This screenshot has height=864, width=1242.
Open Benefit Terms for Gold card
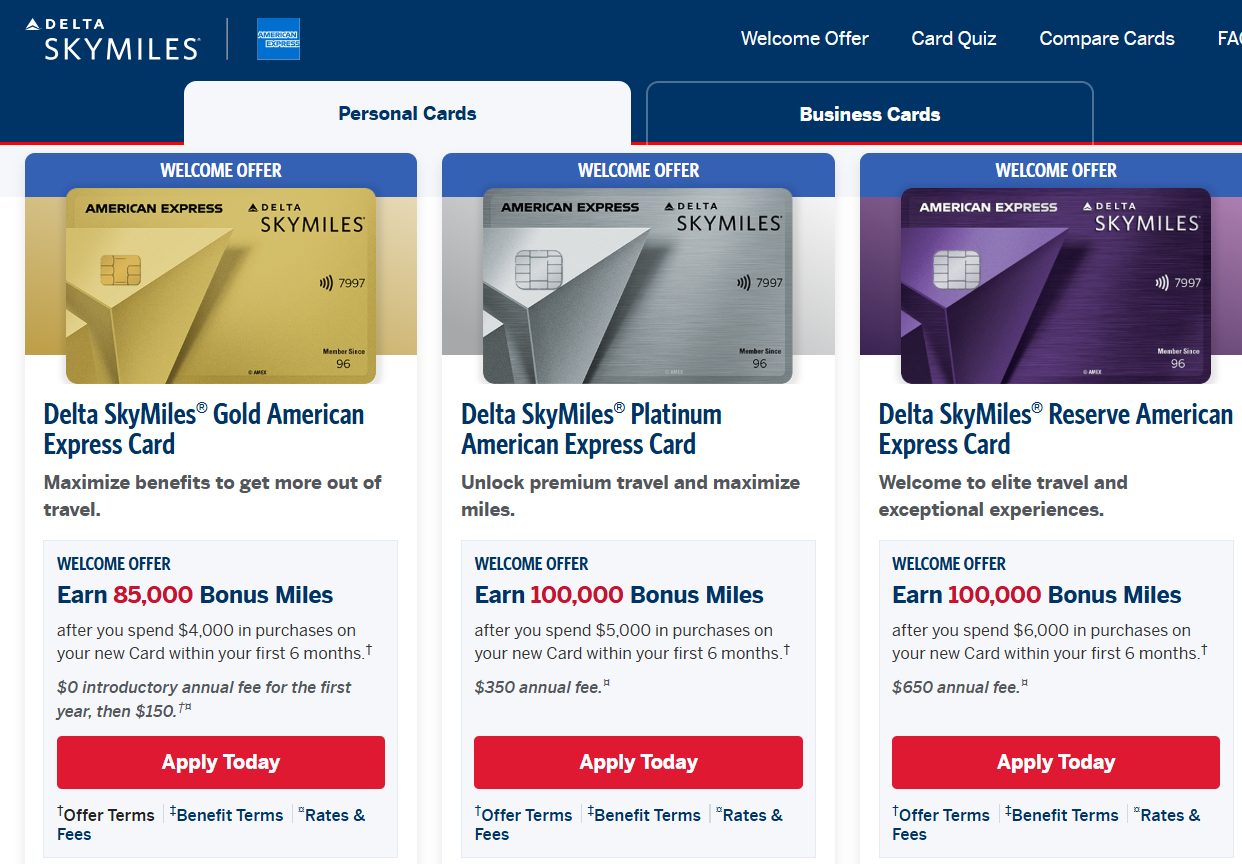[x=229, y=815]
